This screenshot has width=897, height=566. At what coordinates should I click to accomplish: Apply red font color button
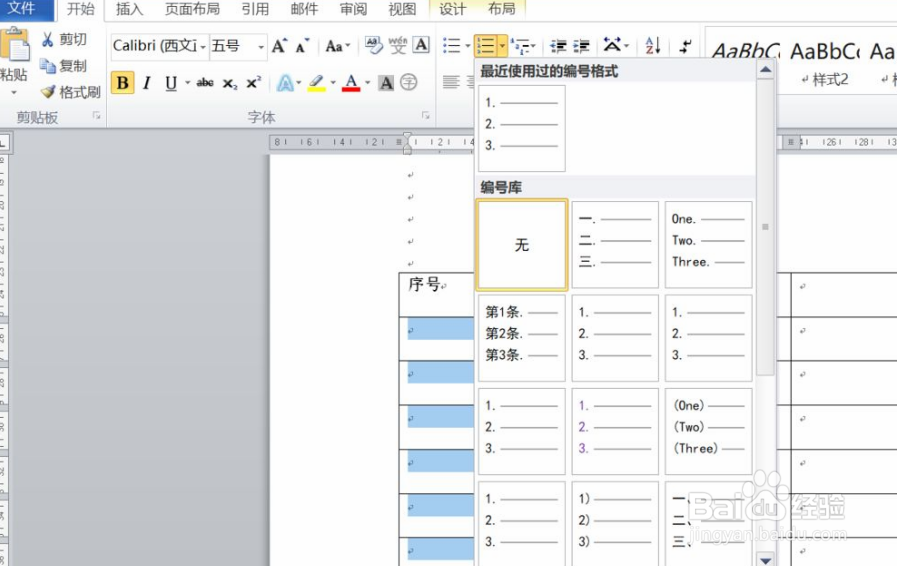click(x=351, y=83)
